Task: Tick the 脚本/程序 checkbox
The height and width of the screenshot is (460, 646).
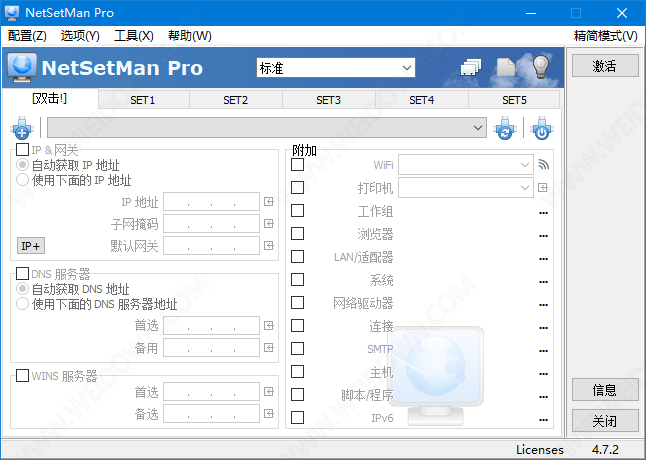Action: point(297,395)
